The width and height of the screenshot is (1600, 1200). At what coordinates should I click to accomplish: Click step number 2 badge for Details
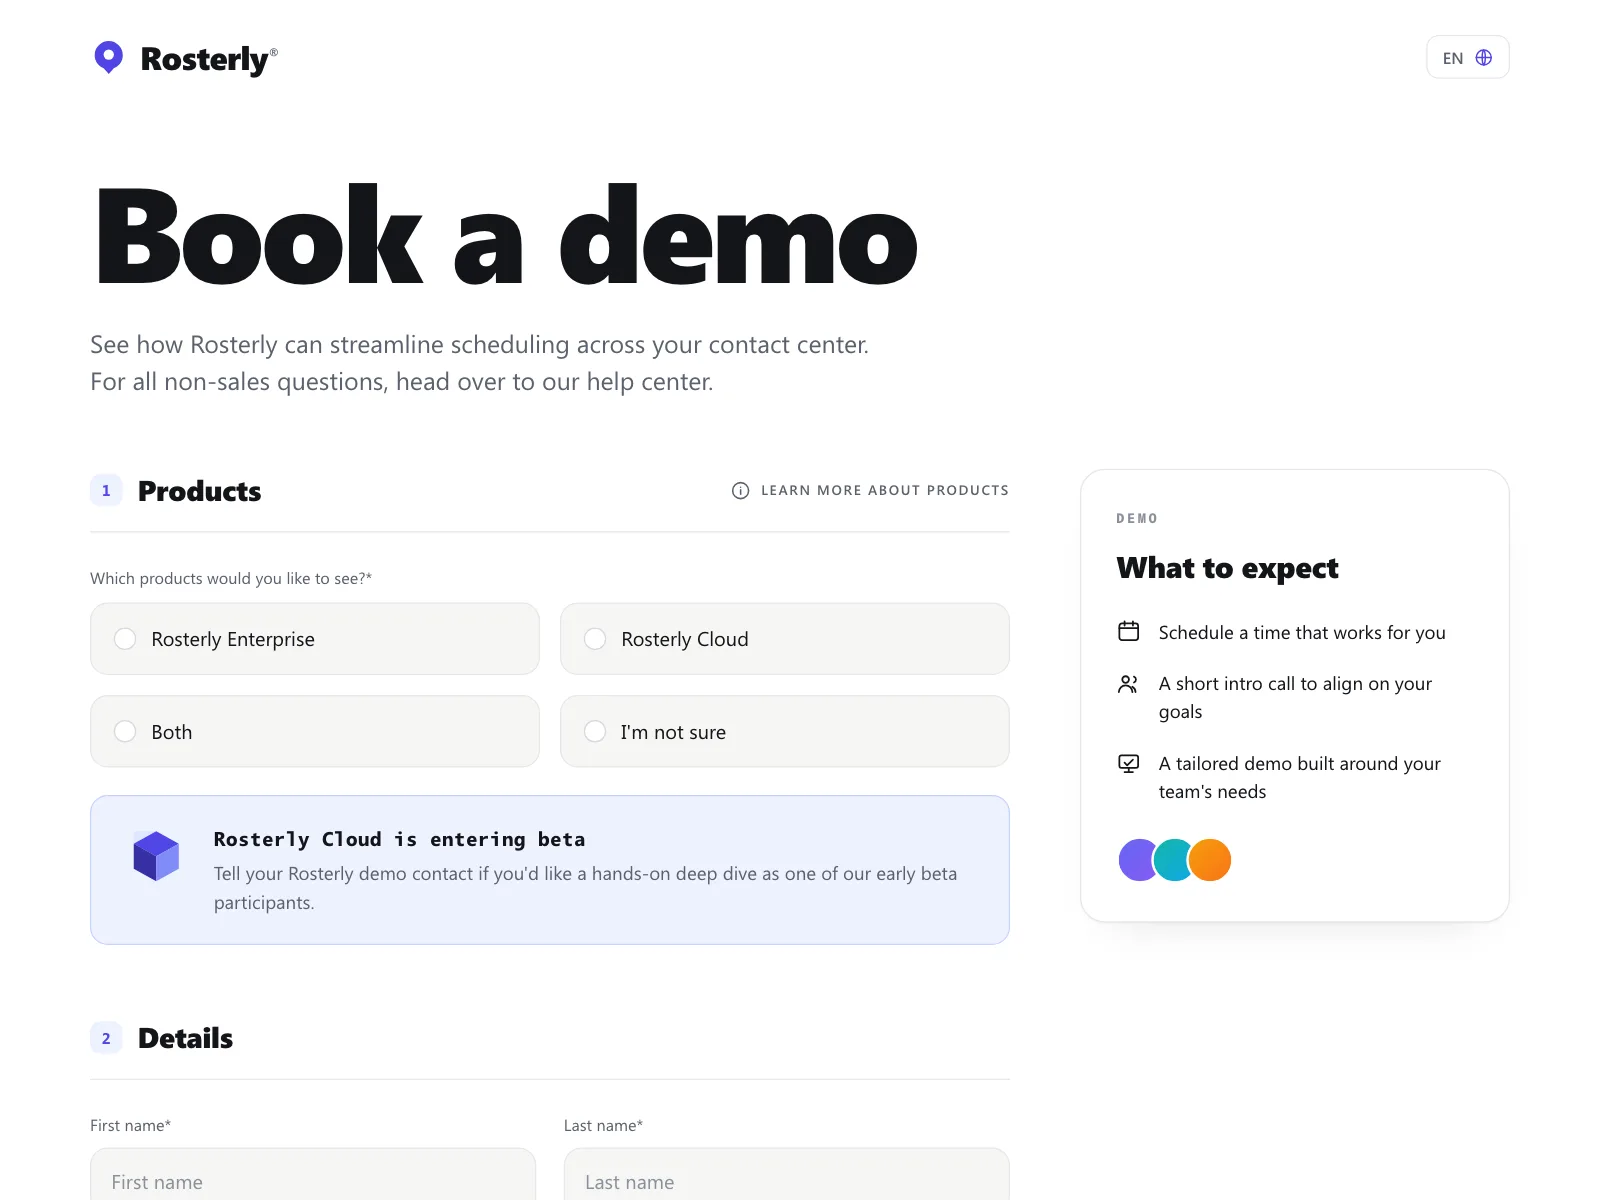[106, 1038]
